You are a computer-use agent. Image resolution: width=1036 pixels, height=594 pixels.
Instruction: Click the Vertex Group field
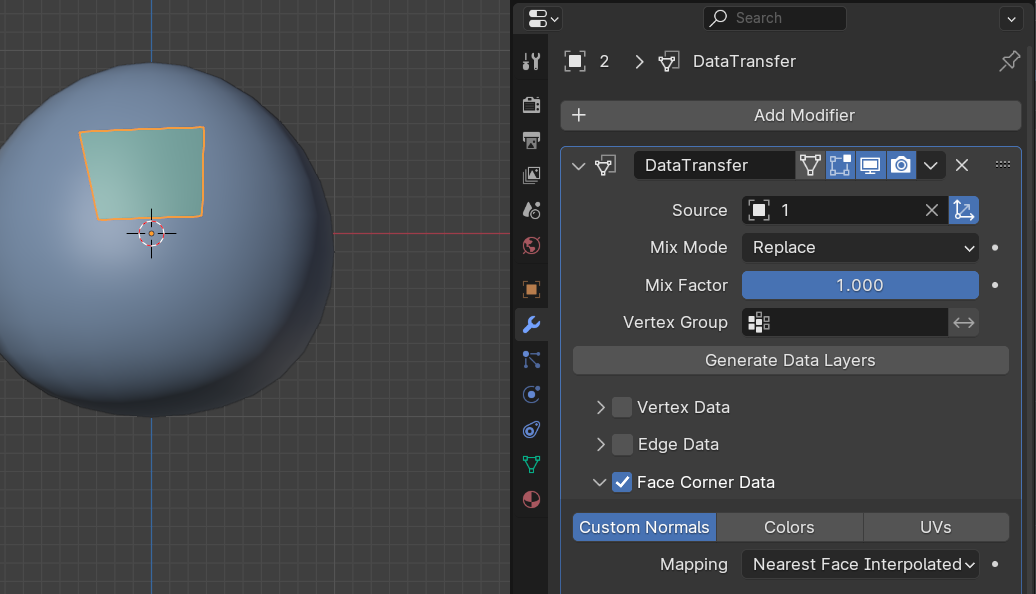[845, 322]
